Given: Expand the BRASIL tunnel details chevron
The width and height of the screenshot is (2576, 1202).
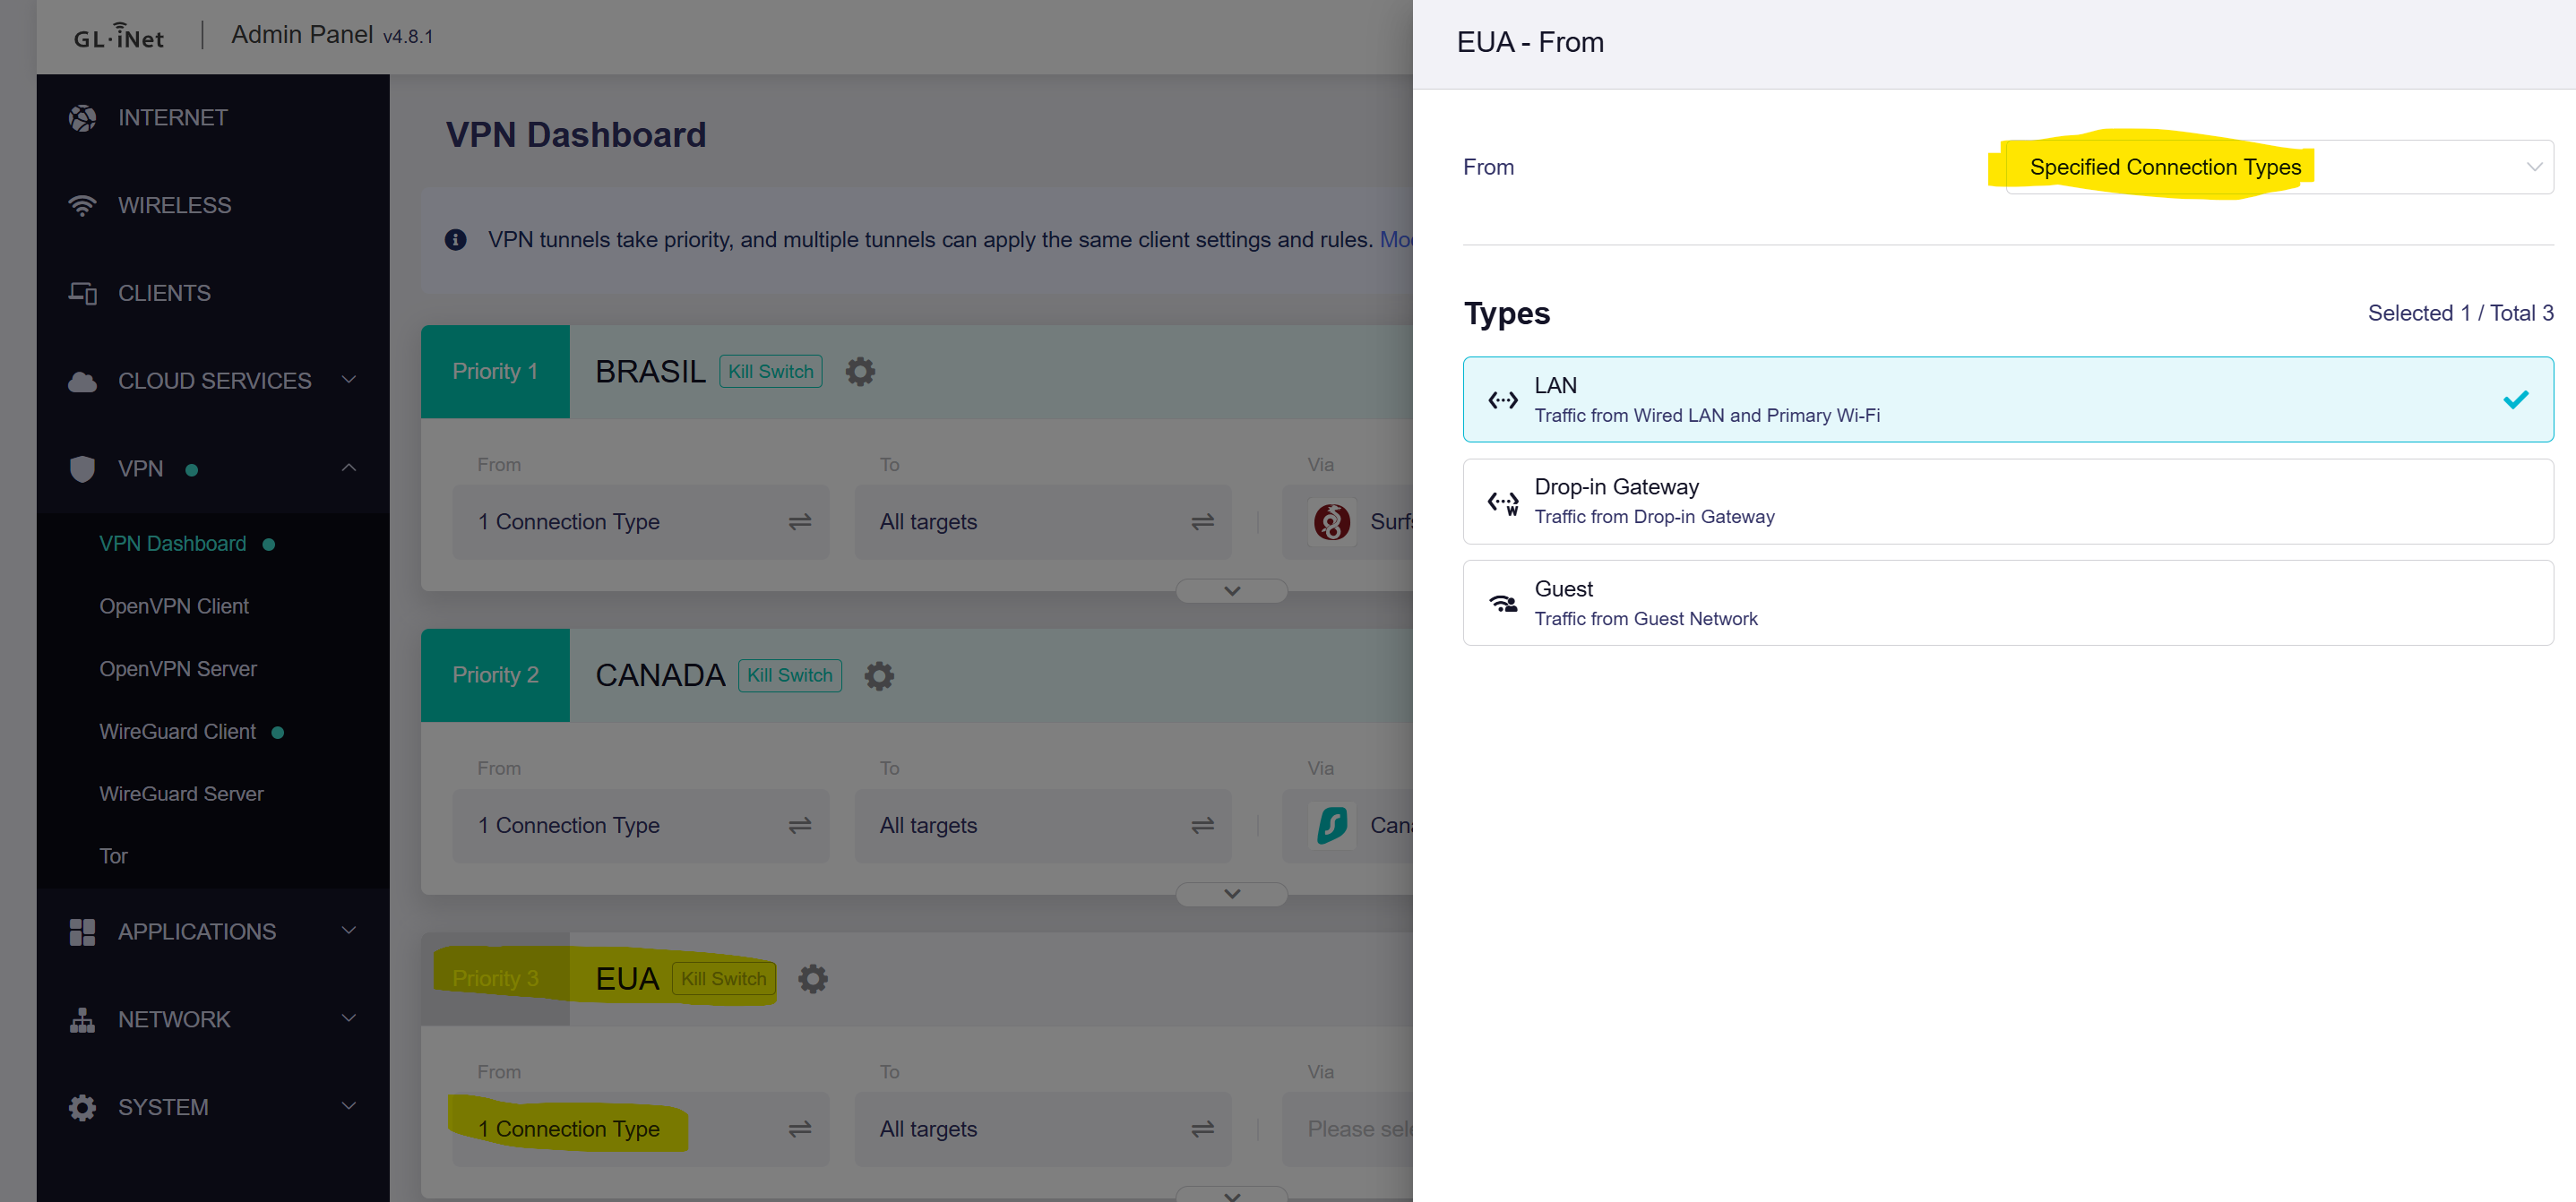Looking at the screenshot, I should tap(1232, 591).
